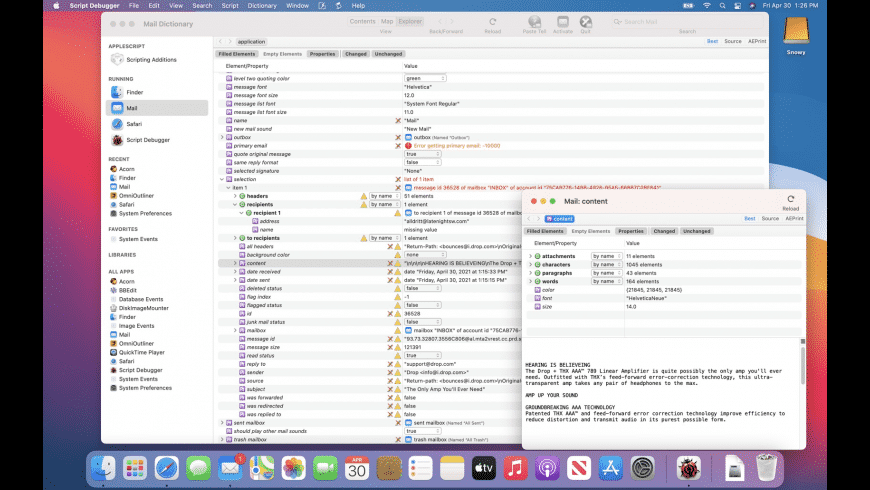
Task: Toggle Unchanged in Mail: content window
Action: point(697,231)
